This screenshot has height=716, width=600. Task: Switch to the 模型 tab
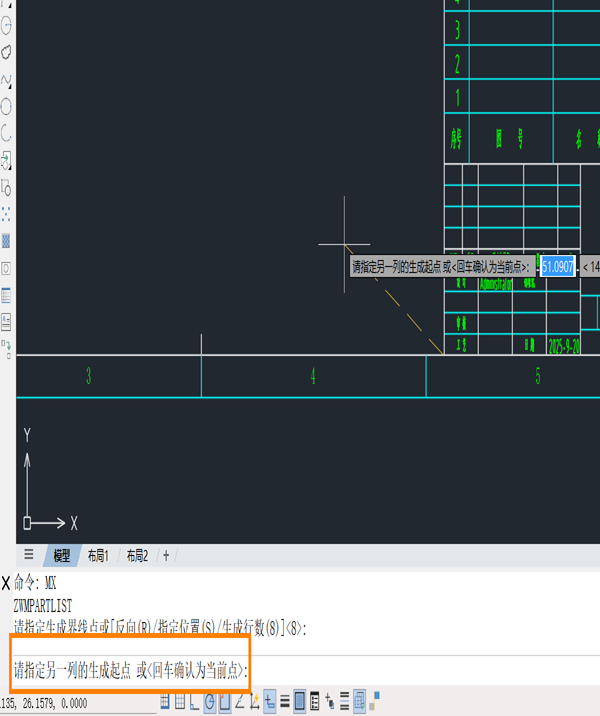pyautogui.click(x=62, y=556)
